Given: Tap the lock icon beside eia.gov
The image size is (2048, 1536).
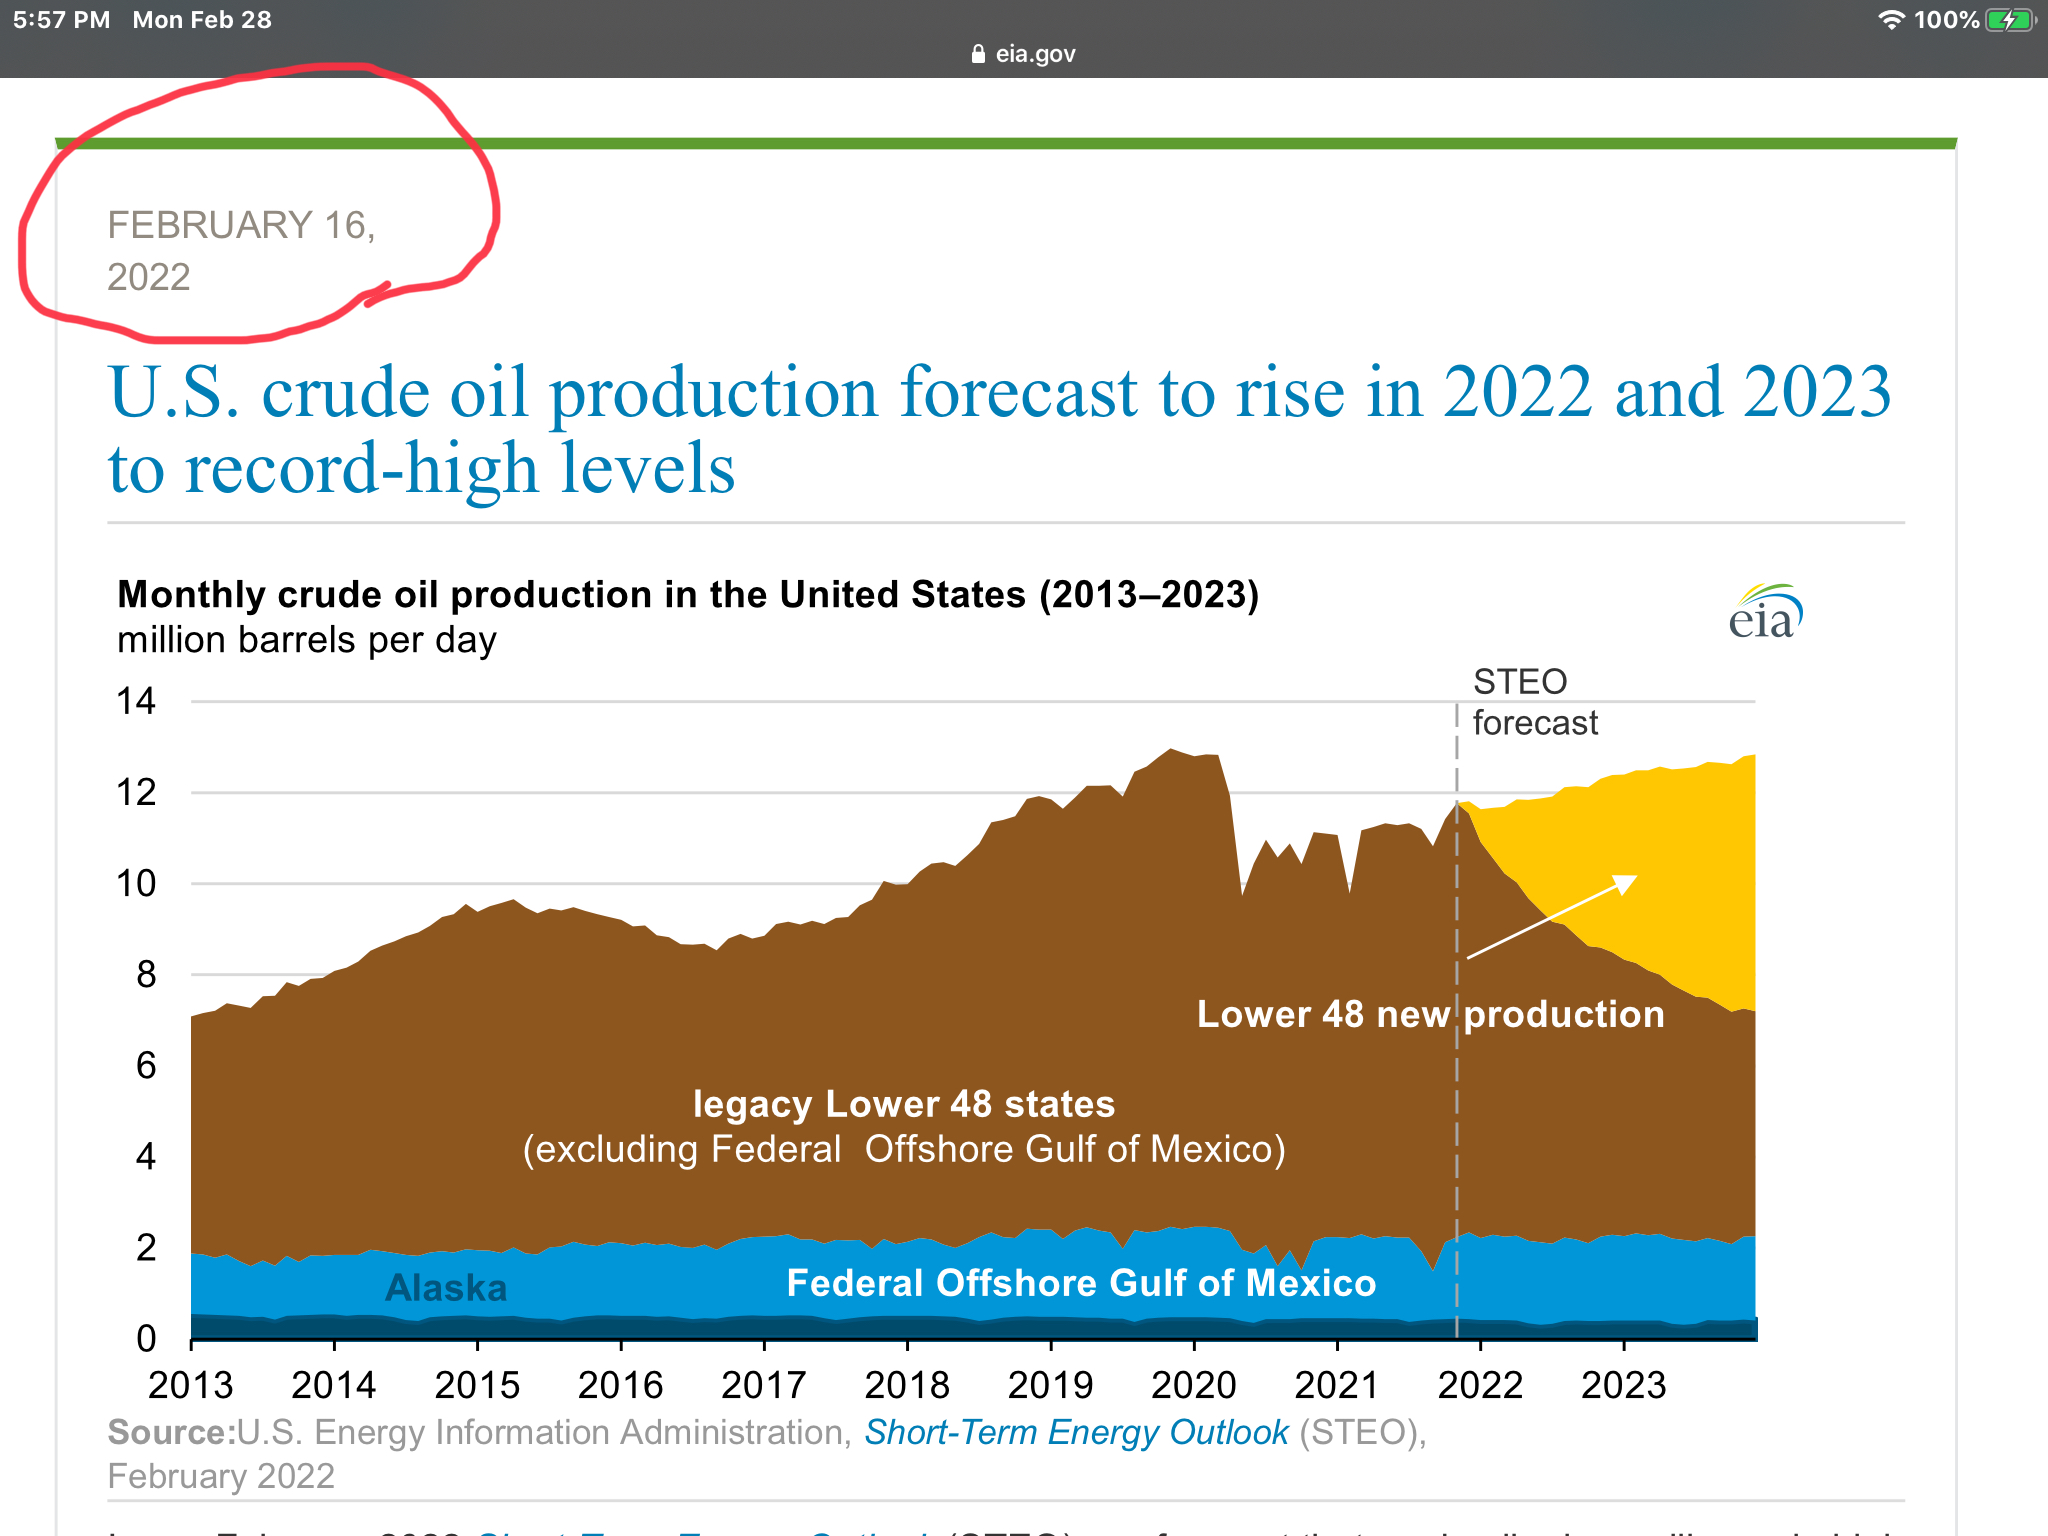Looking at the screenshot, I should 978,54.
